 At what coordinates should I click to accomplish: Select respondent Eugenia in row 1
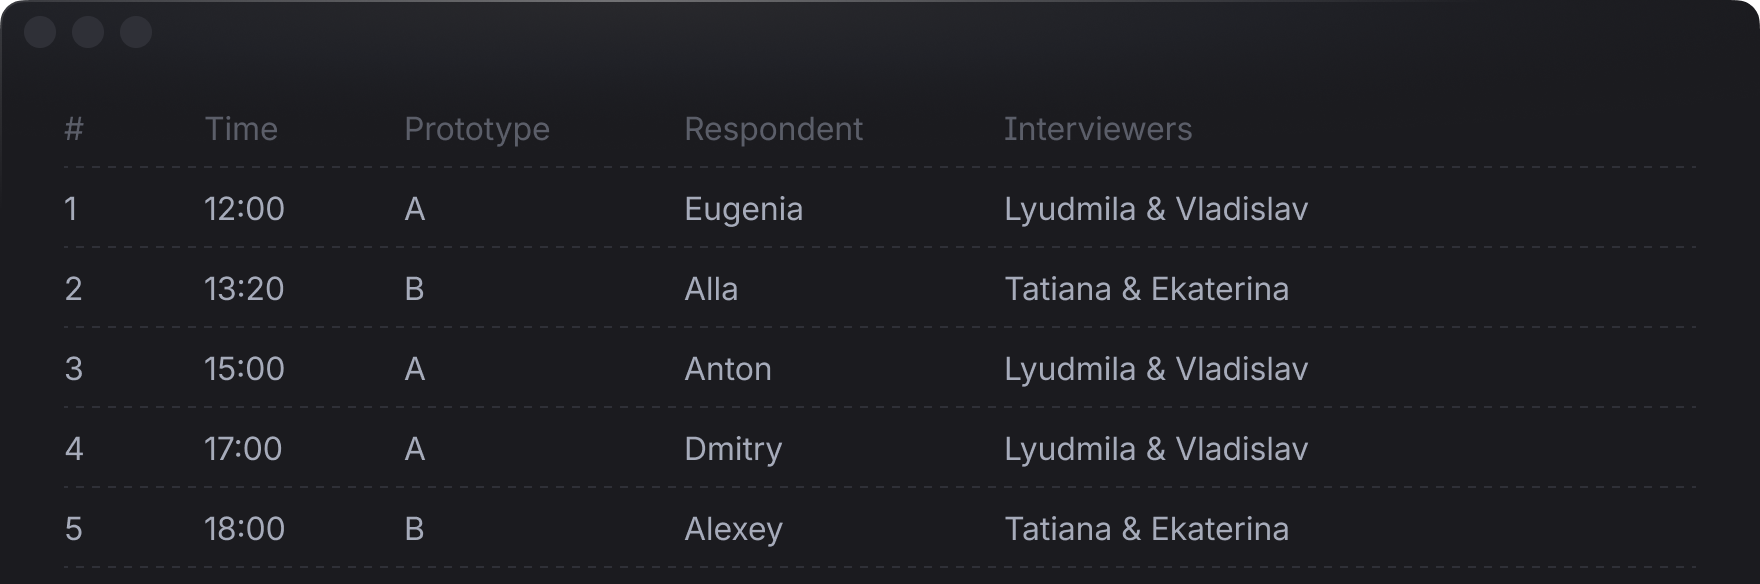743,209
